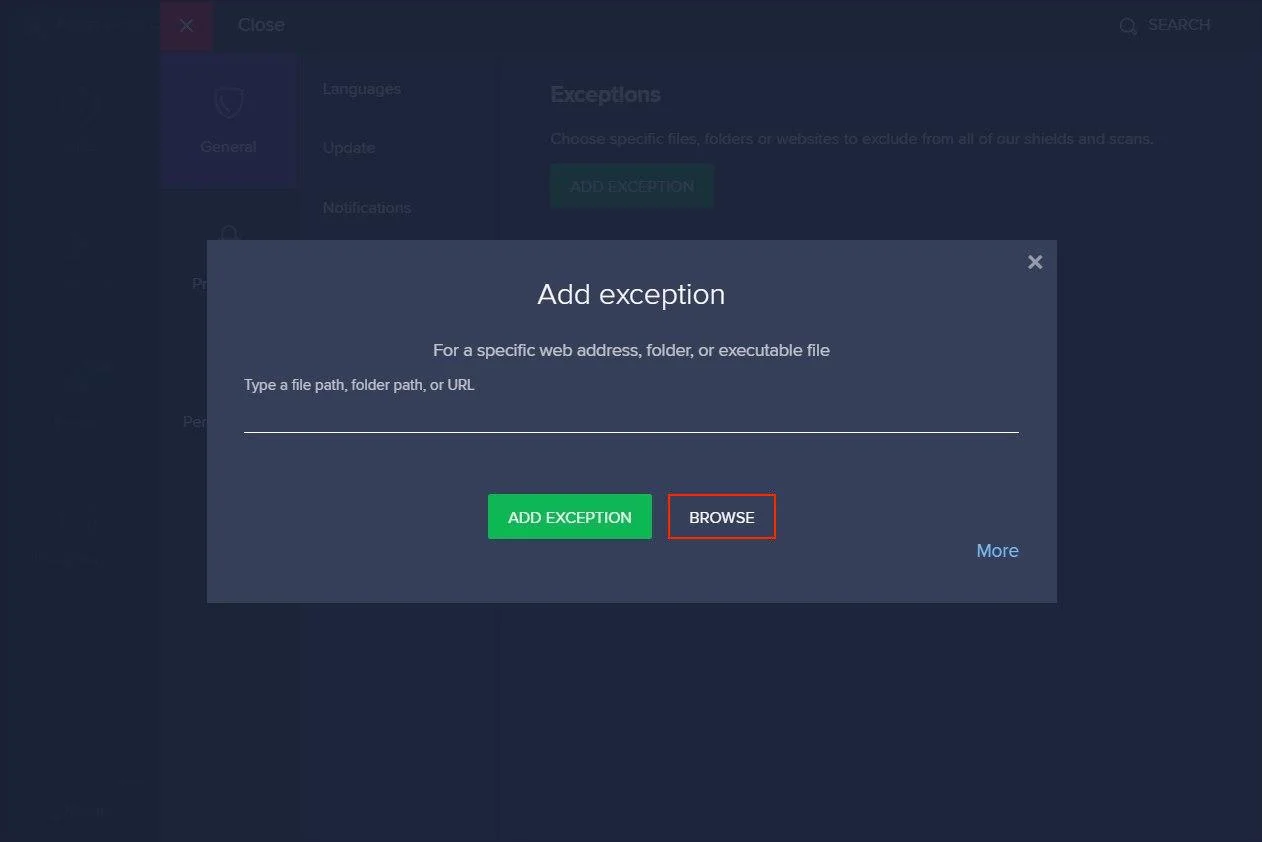Click the magnifier search icon
The image size is (1262, 842).
click(x=1128, y=27)
